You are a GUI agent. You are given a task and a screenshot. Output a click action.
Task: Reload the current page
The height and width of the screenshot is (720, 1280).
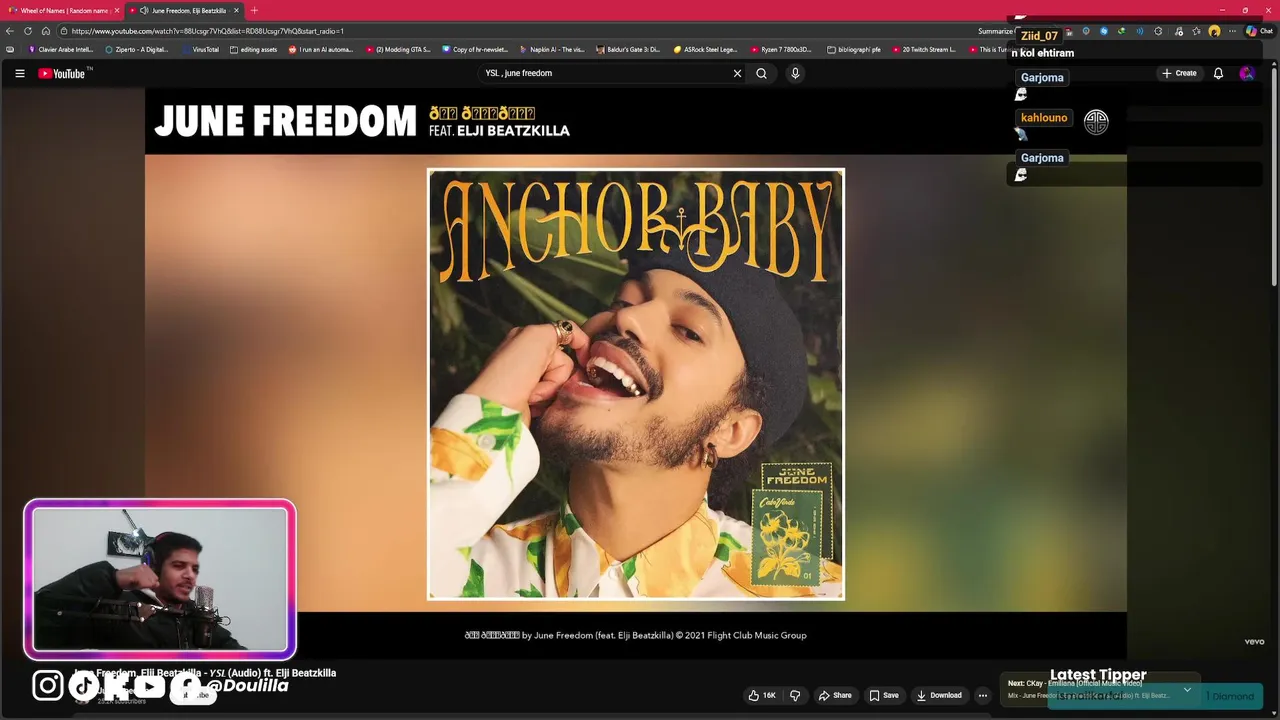tap(28, 31)
